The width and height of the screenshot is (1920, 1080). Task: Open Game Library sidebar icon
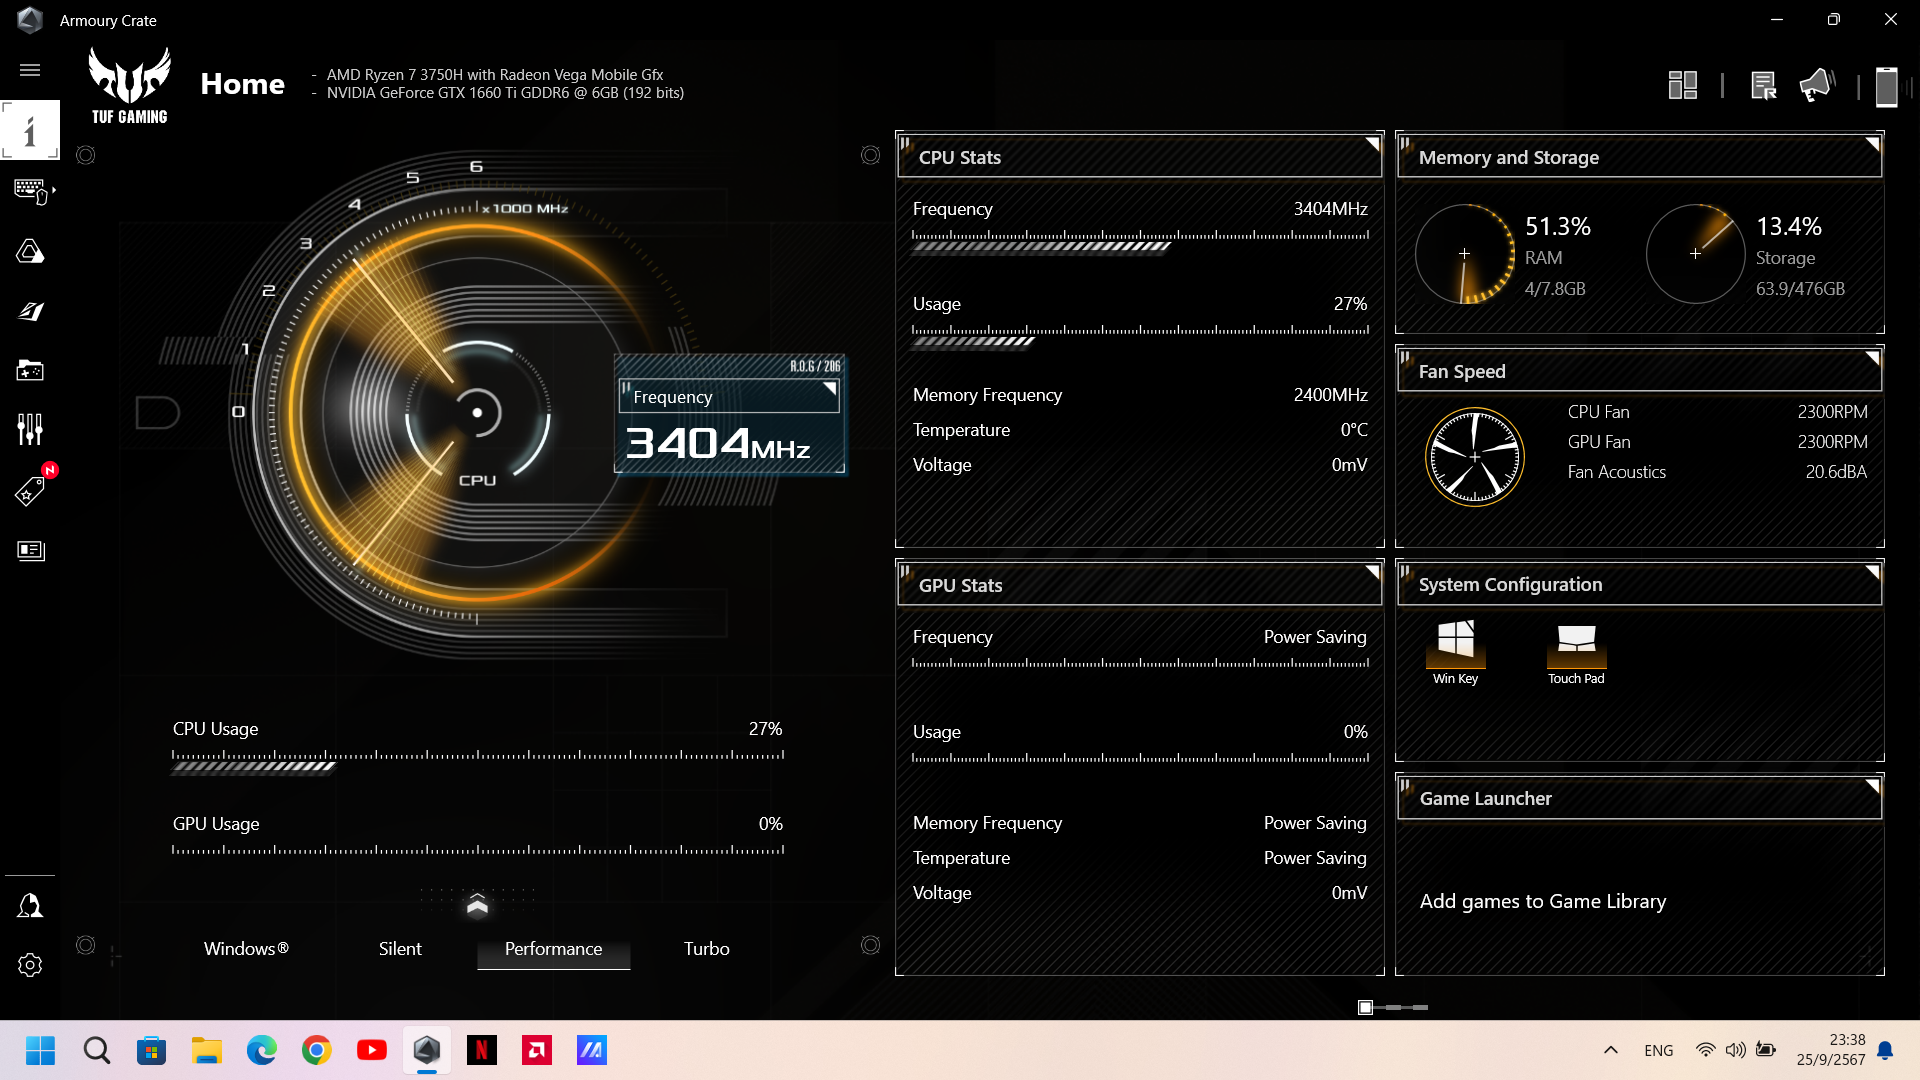pyautogui.click(x=30, y=371)
